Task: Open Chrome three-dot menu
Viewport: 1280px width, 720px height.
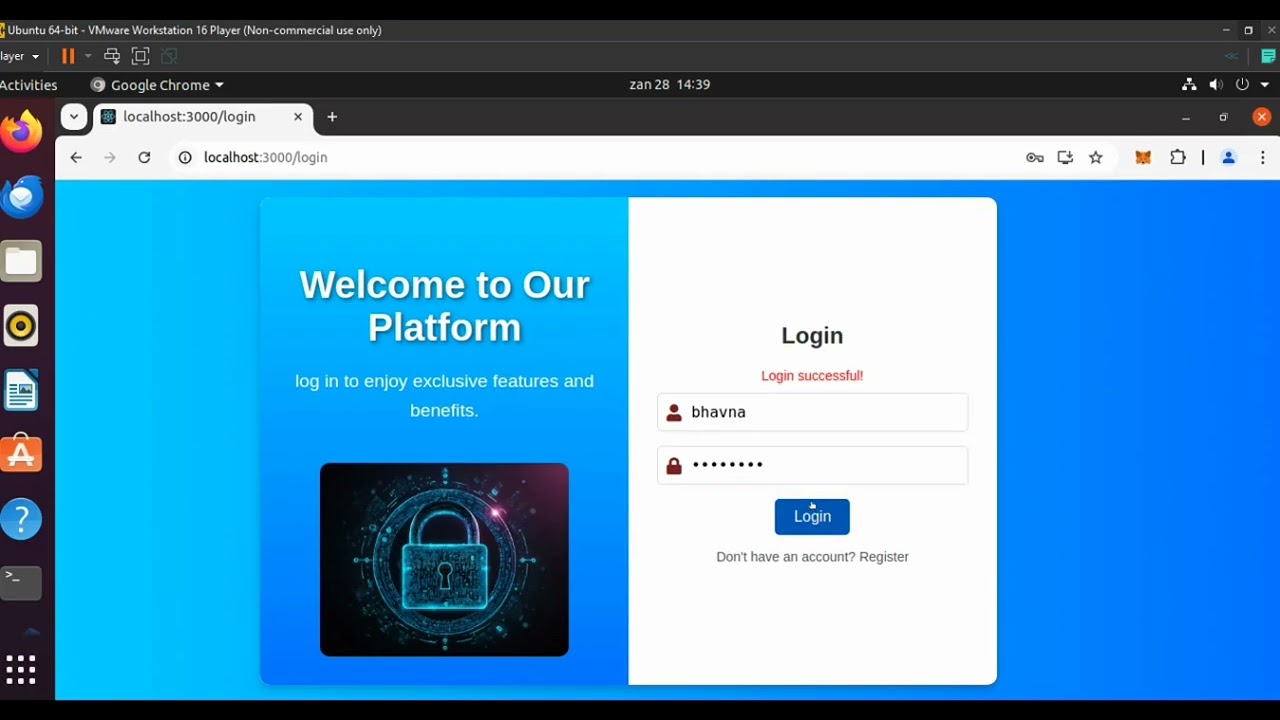Action: (1262, 157)
